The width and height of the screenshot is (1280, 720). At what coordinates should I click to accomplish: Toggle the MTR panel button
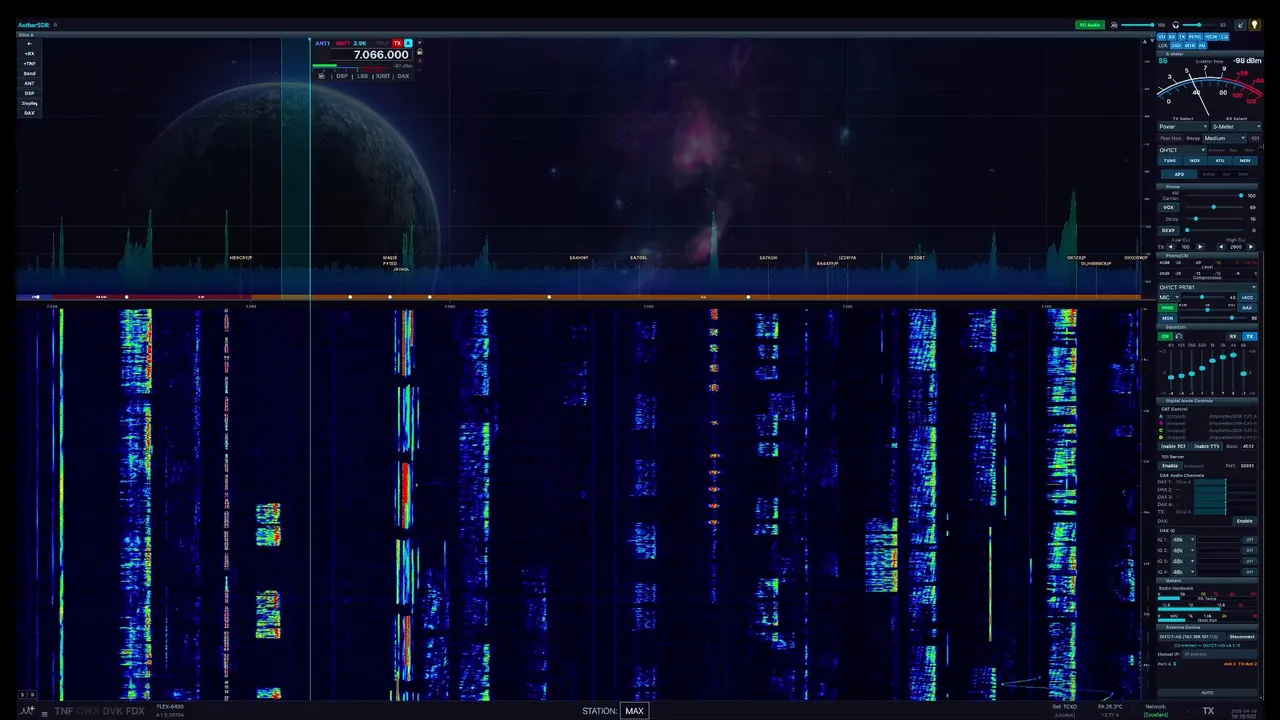pyautogui.click(x=1189, y=46)
